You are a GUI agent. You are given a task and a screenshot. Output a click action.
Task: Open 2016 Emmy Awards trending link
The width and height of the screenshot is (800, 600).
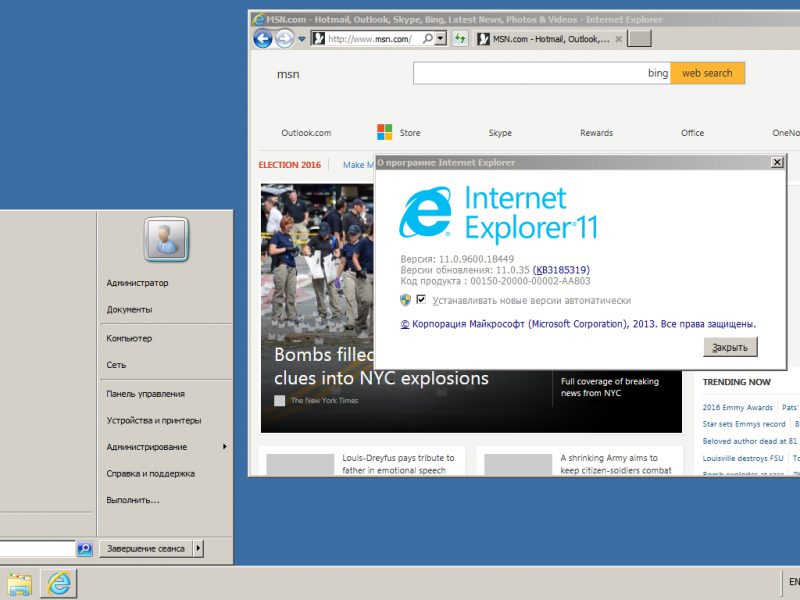click(x=737, y=407)
